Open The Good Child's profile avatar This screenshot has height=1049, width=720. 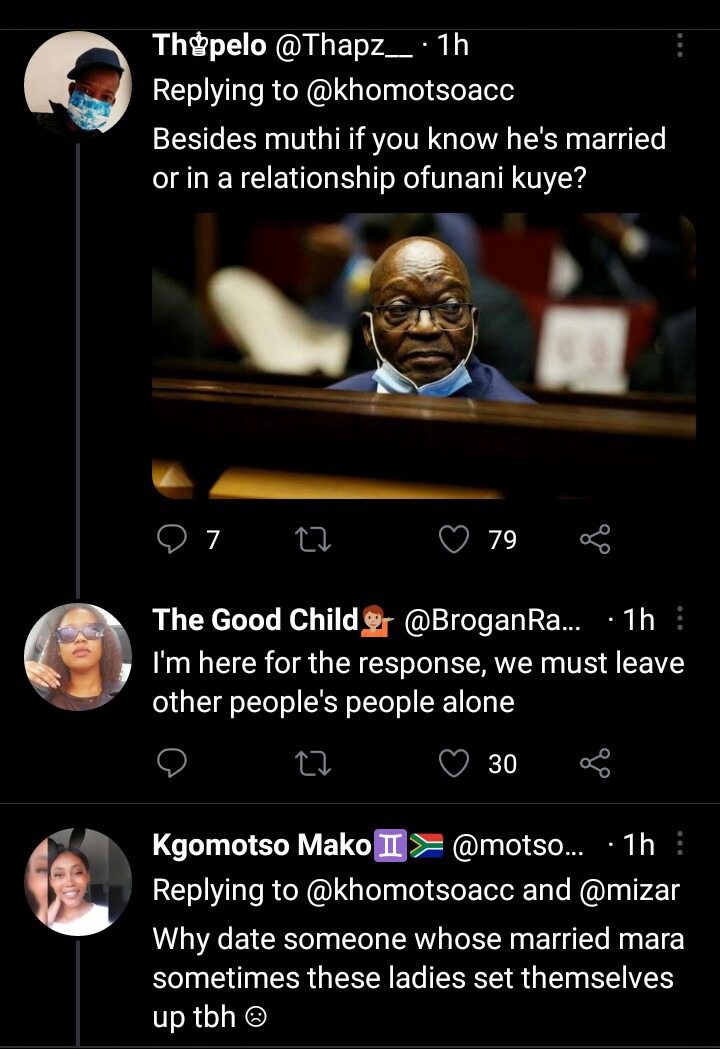[78, 657]
